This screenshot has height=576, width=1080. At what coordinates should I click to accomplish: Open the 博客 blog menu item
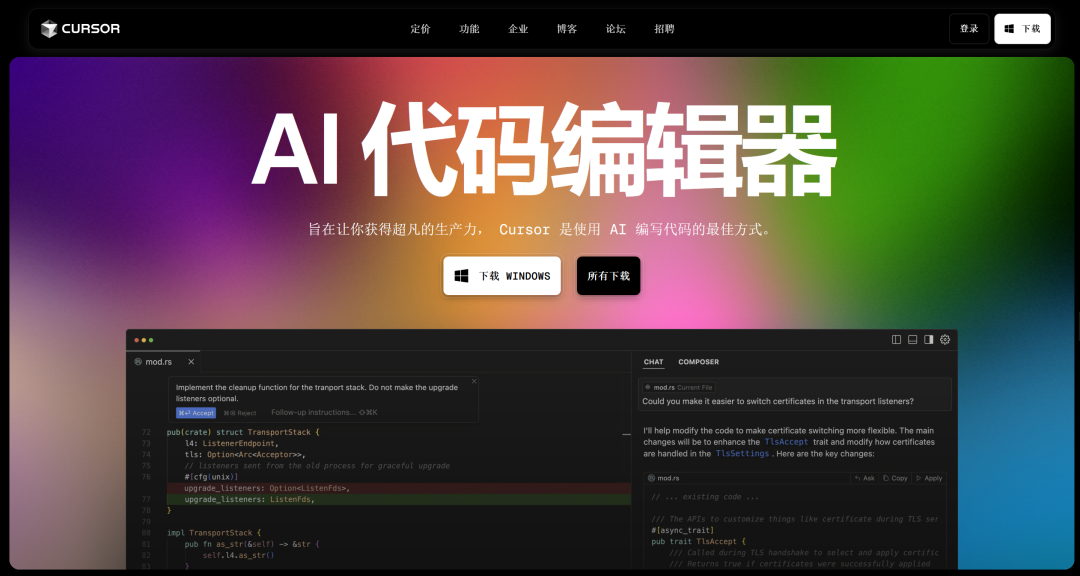pos(567,29)
